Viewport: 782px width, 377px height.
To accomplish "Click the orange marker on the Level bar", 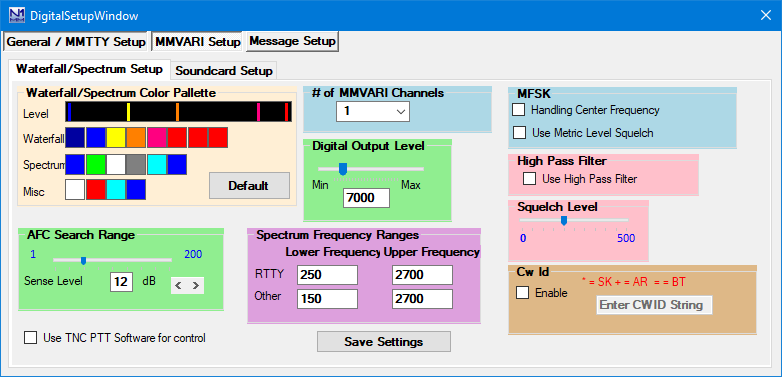I will click(178, 112).
